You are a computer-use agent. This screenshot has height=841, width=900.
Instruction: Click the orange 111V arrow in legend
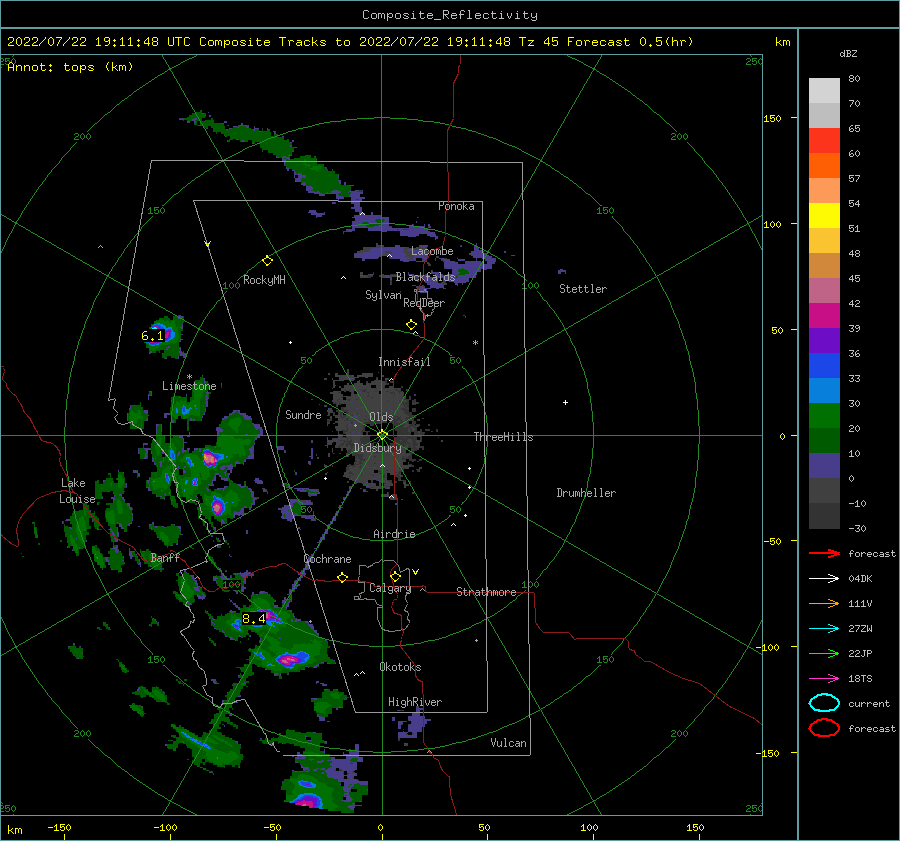point(824,603)
